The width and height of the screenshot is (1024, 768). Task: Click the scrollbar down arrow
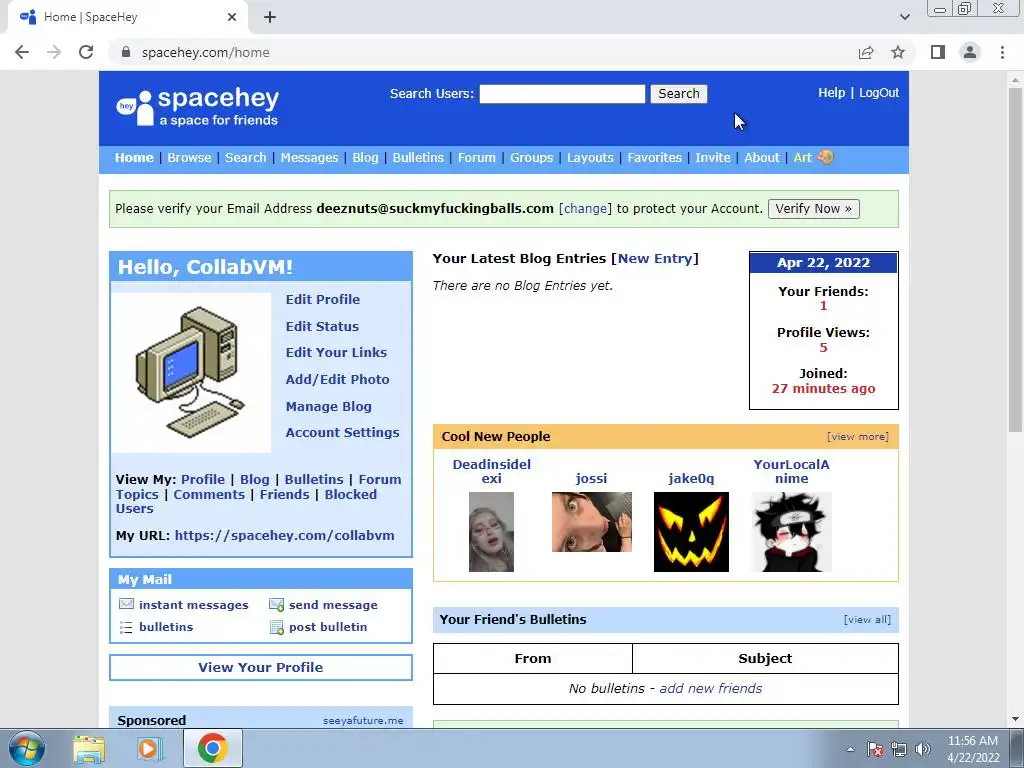coord(1015,719)
